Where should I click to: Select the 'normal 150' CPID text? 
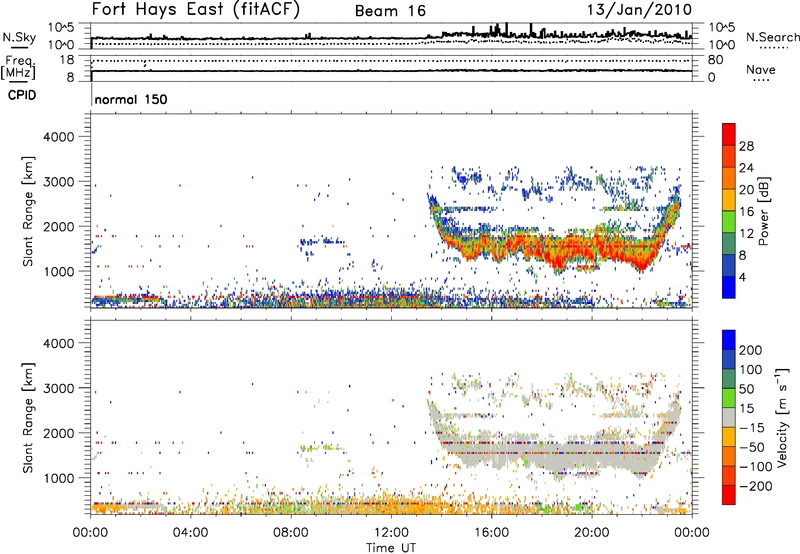pyautogui.click(x=131, y=99)
